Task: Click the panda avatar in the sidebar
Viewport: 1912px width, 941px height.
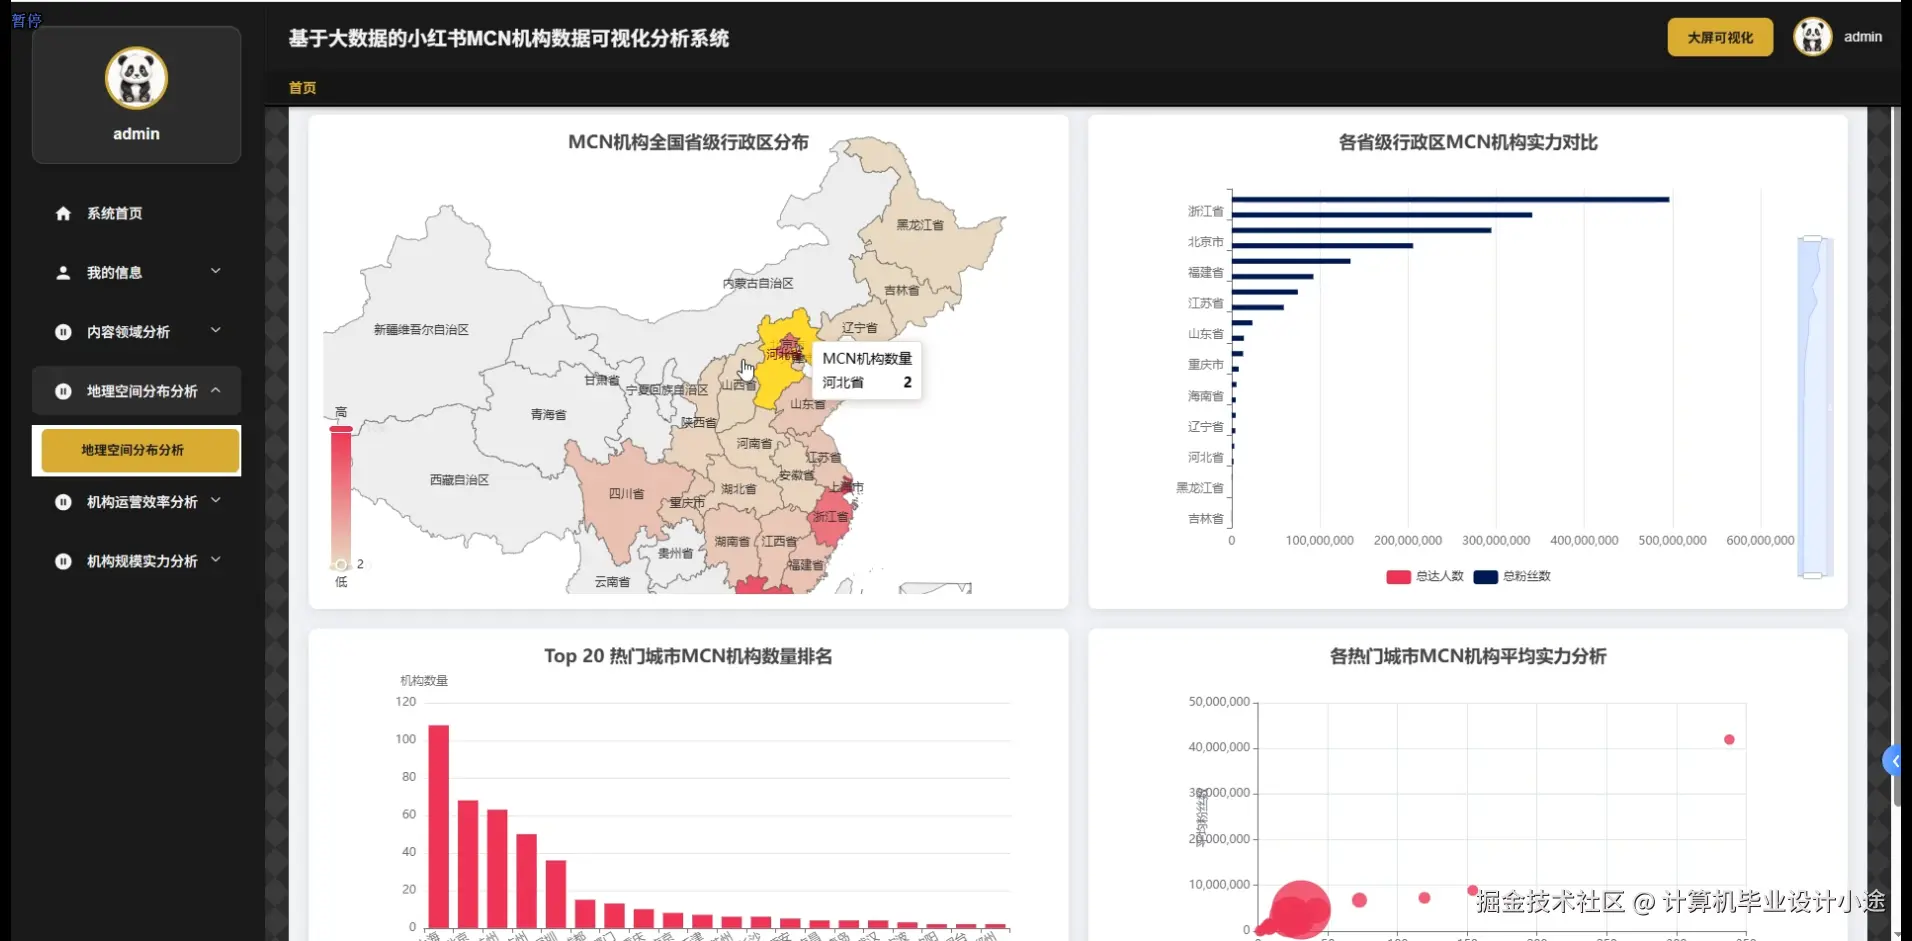Action: (136, 78)
